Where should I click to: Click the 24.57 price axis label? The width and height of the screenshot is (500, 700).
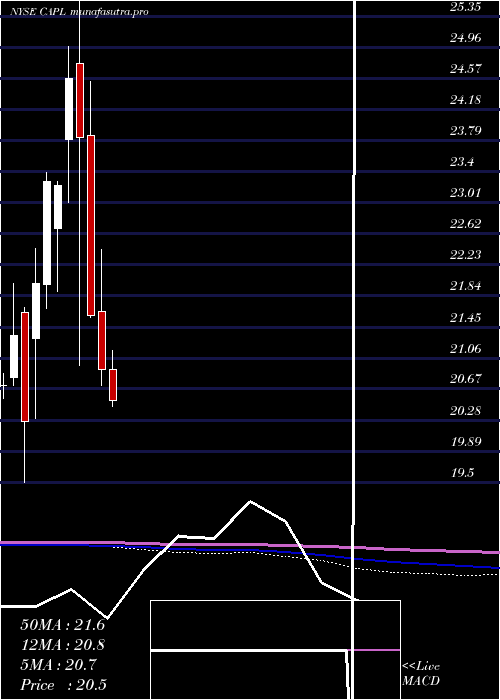click(466, 69)
